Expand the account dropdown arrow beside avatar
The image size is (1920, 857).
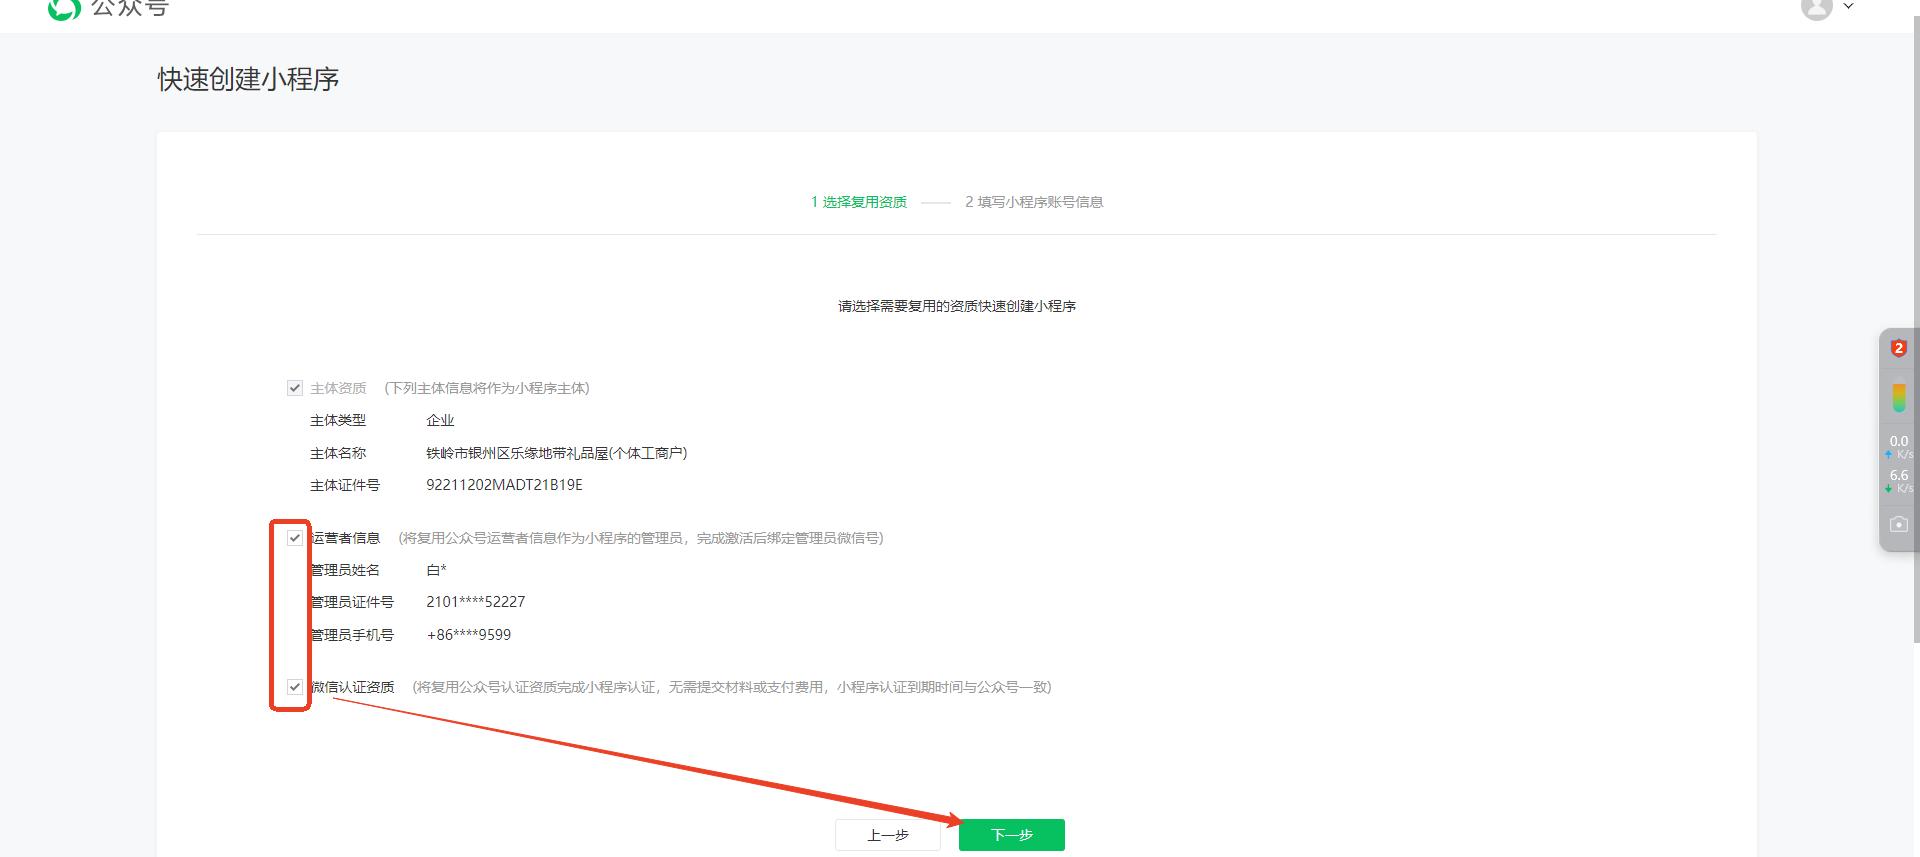pos(1848,7)
